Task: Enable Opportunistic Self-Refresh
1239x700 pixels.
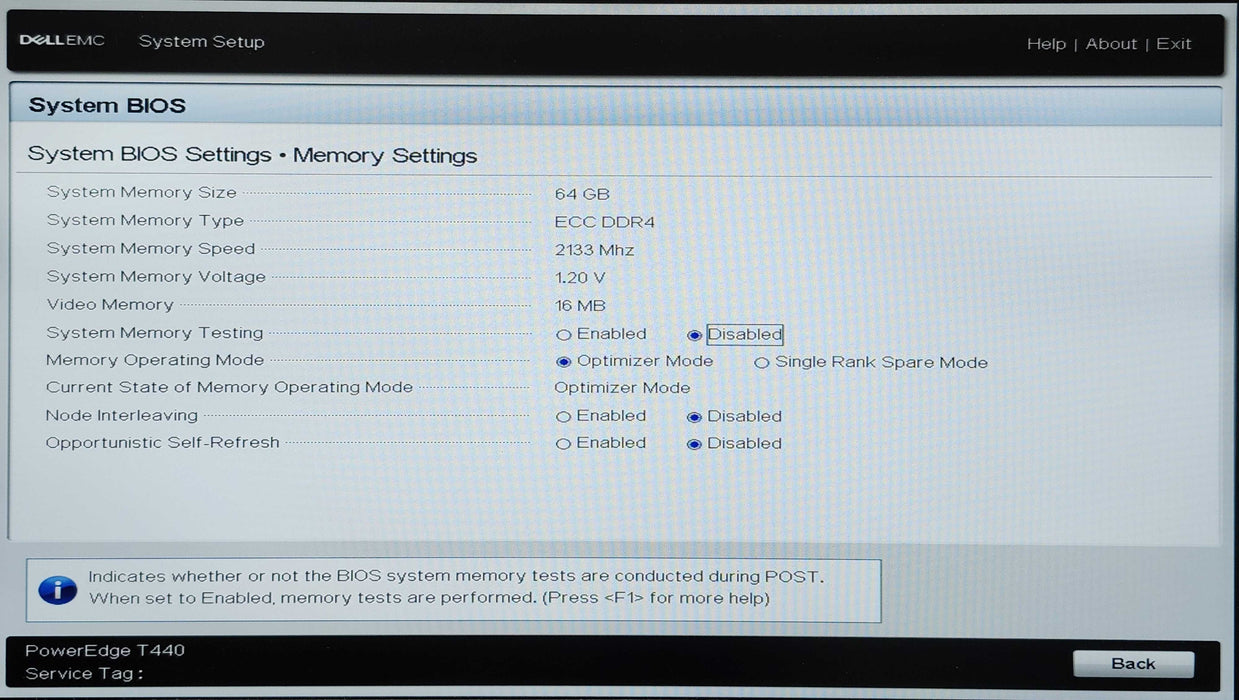Action: click(564, 444)
